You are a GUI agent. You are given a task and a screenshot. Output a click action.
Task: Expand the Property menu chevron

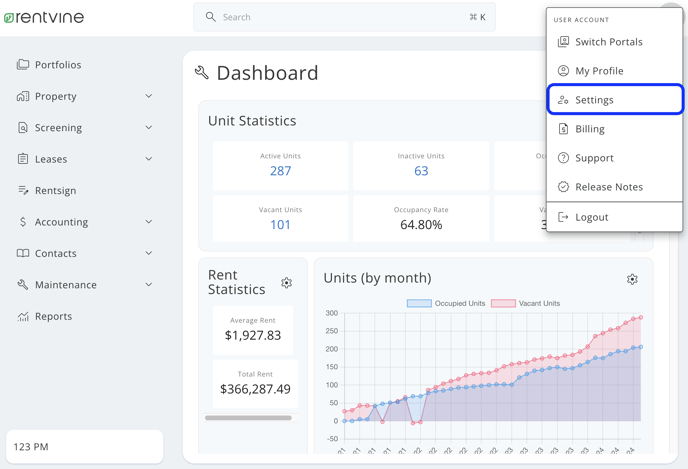149,96
